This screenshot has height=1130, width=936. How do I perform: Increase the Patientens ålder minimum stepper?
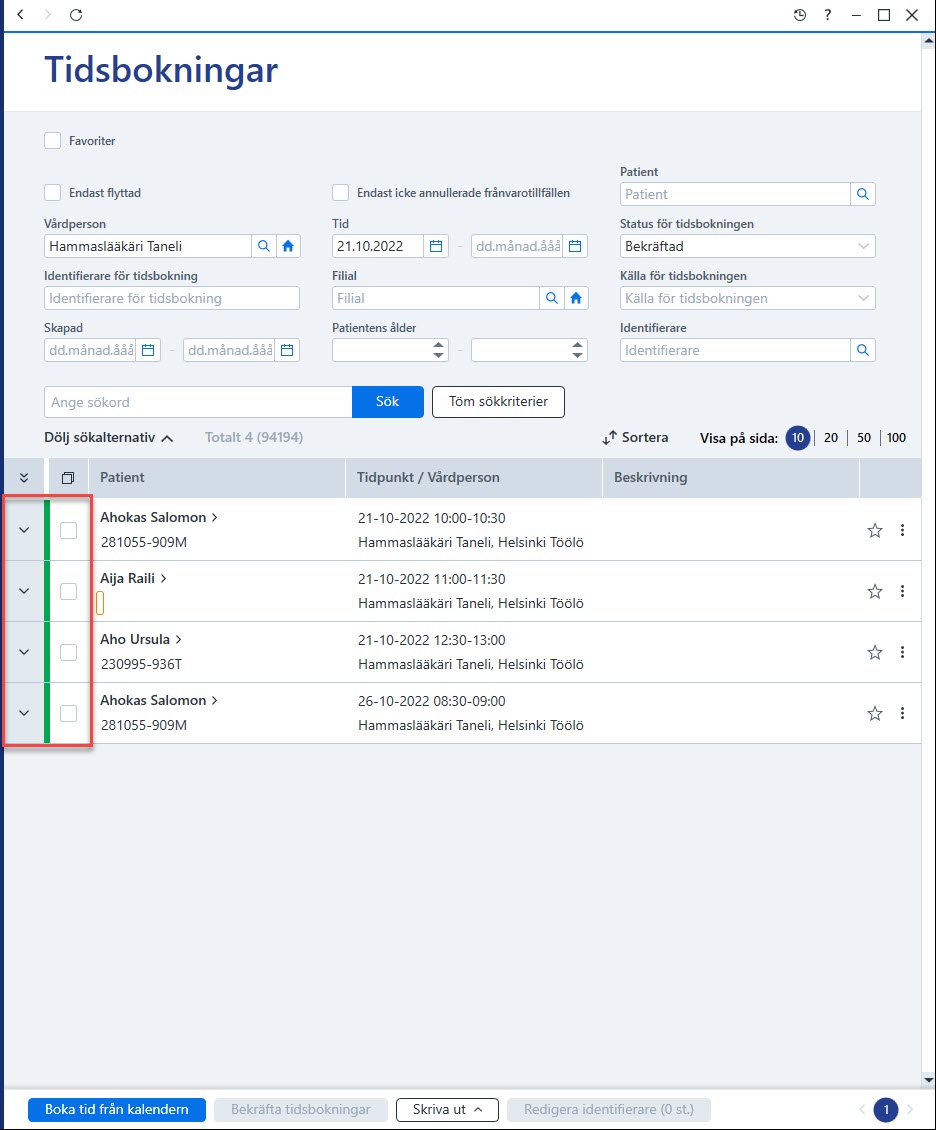pos(439,345)
